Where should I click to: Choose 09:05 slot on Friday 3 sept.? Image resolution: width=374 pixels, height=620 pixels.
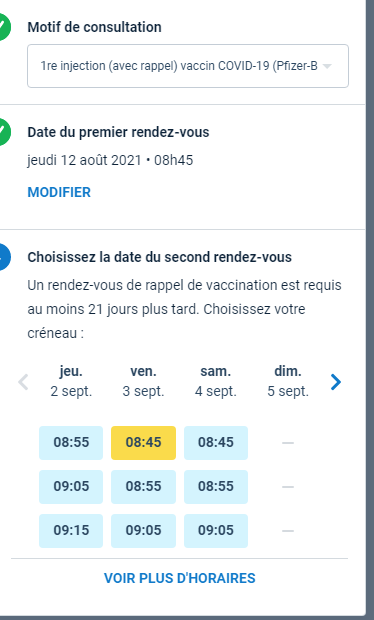pos(144,530)
